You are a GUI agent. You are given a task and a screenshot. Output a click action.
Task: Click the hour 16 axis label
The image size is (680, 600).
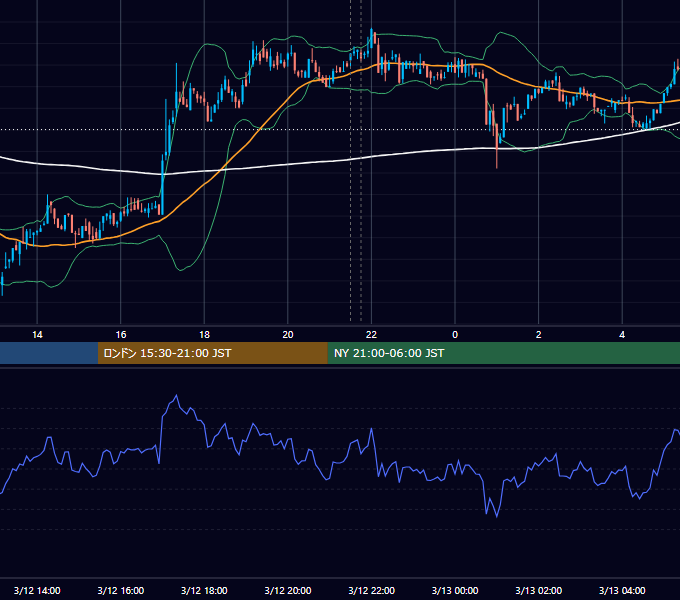(121, 335)
